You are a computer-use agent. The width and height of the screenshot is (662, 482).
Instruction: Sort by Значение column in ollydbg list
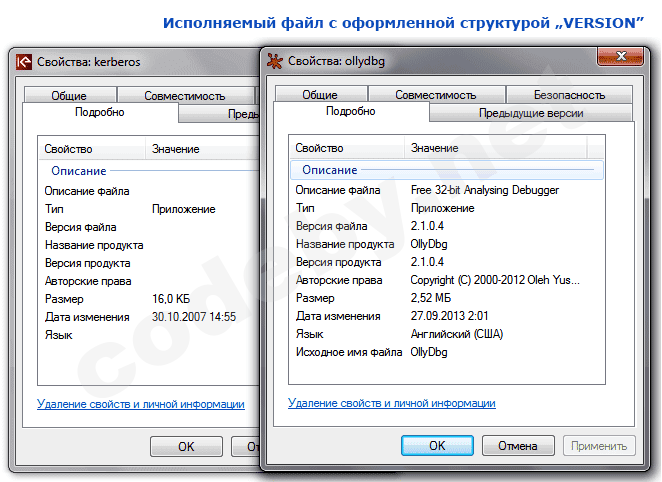pyautogui.click(x=496, y=148)
